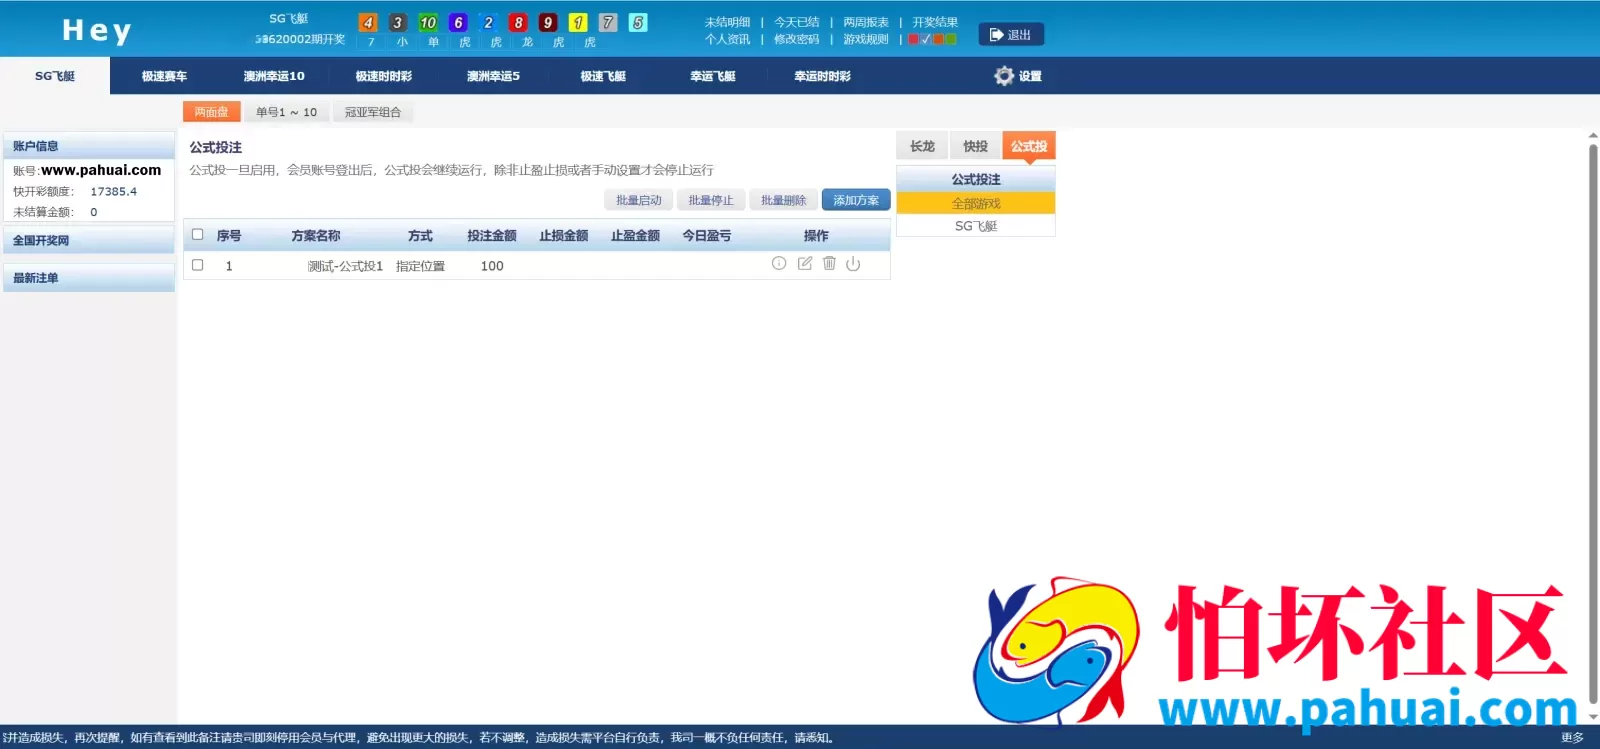The width and height of the screenshot is (1600, 749).
Task: Click orange result ball number 4
Action: (368, 22)
